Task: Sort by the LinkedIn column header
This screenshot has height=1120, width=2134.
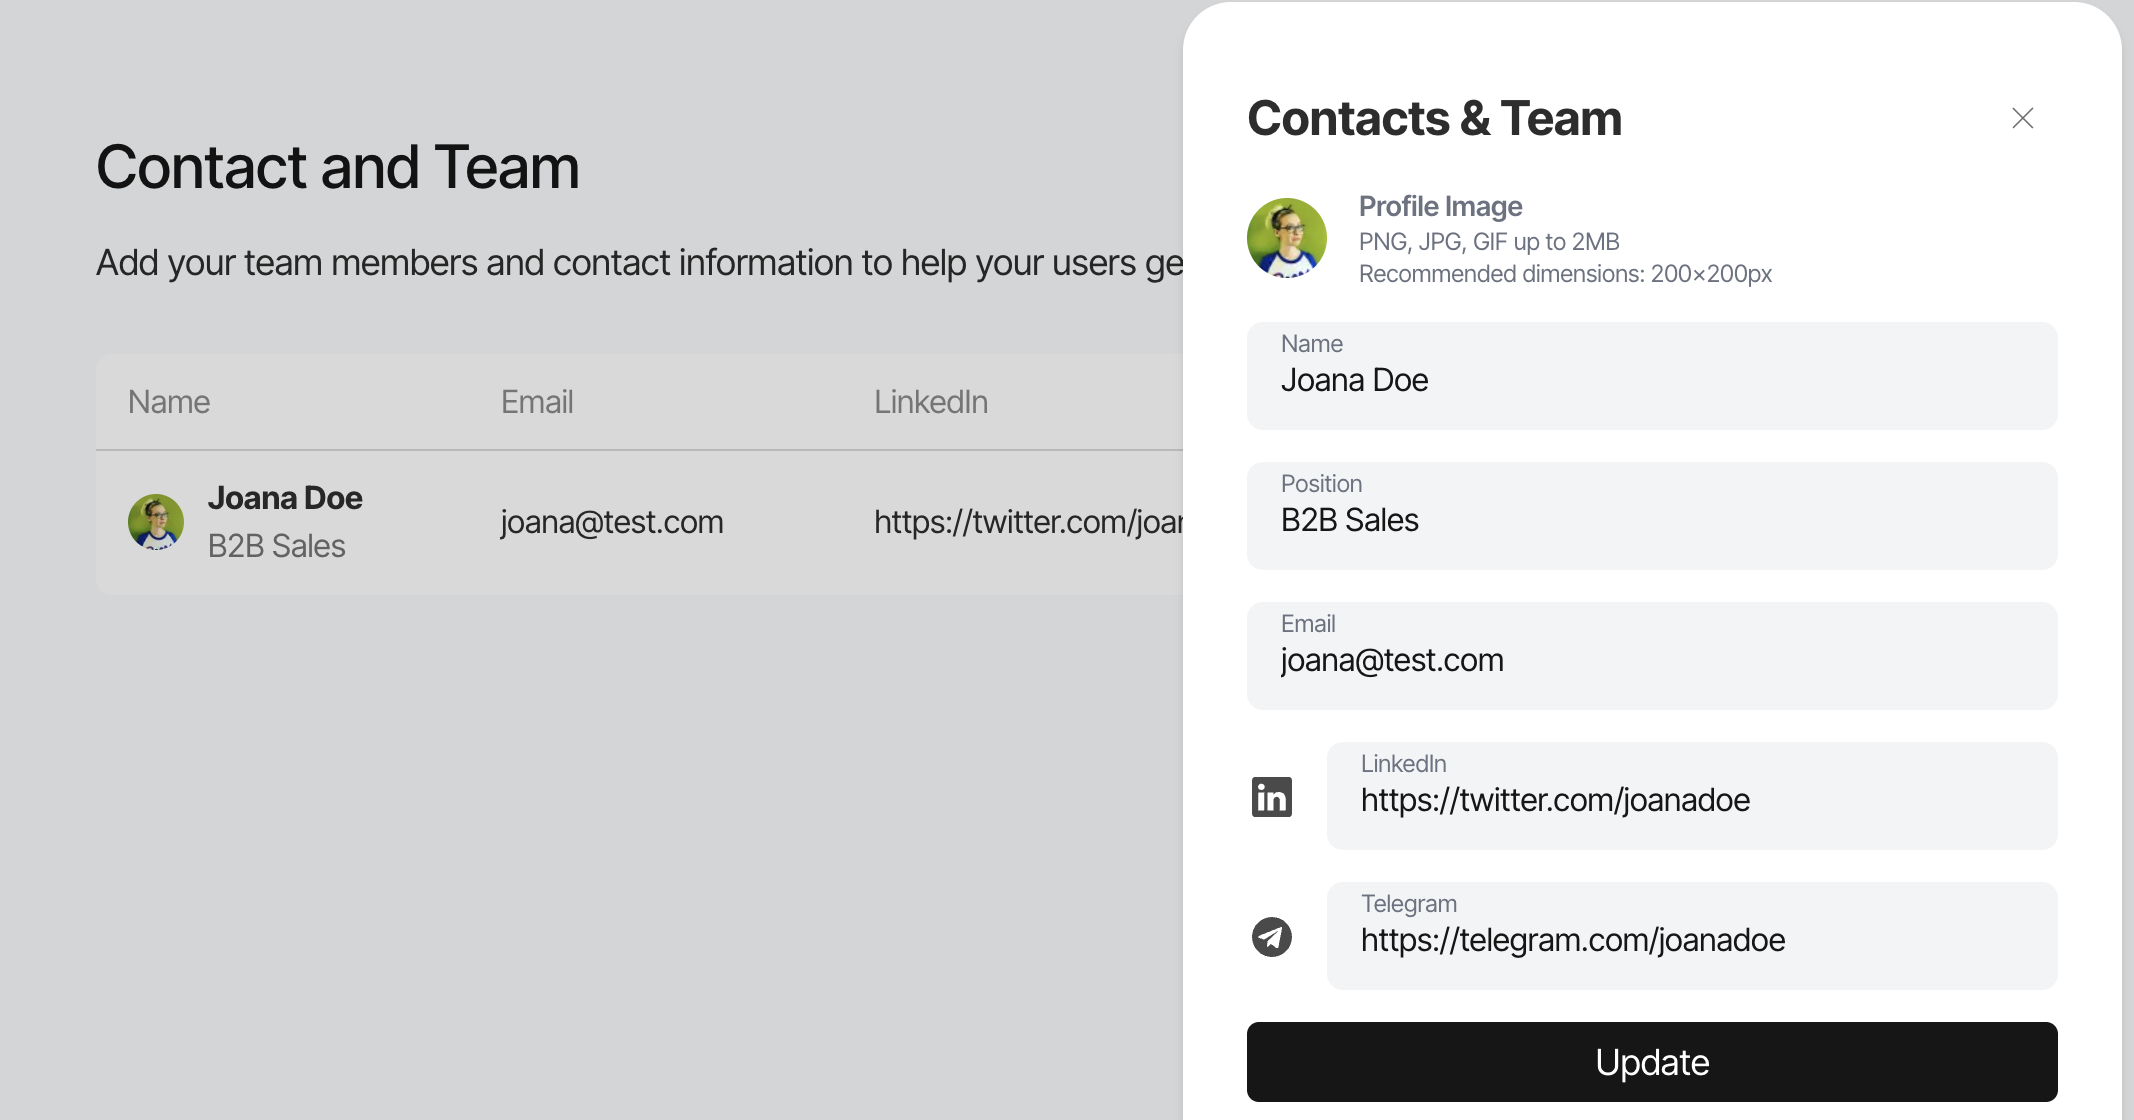Action: [x=931, y=402]
